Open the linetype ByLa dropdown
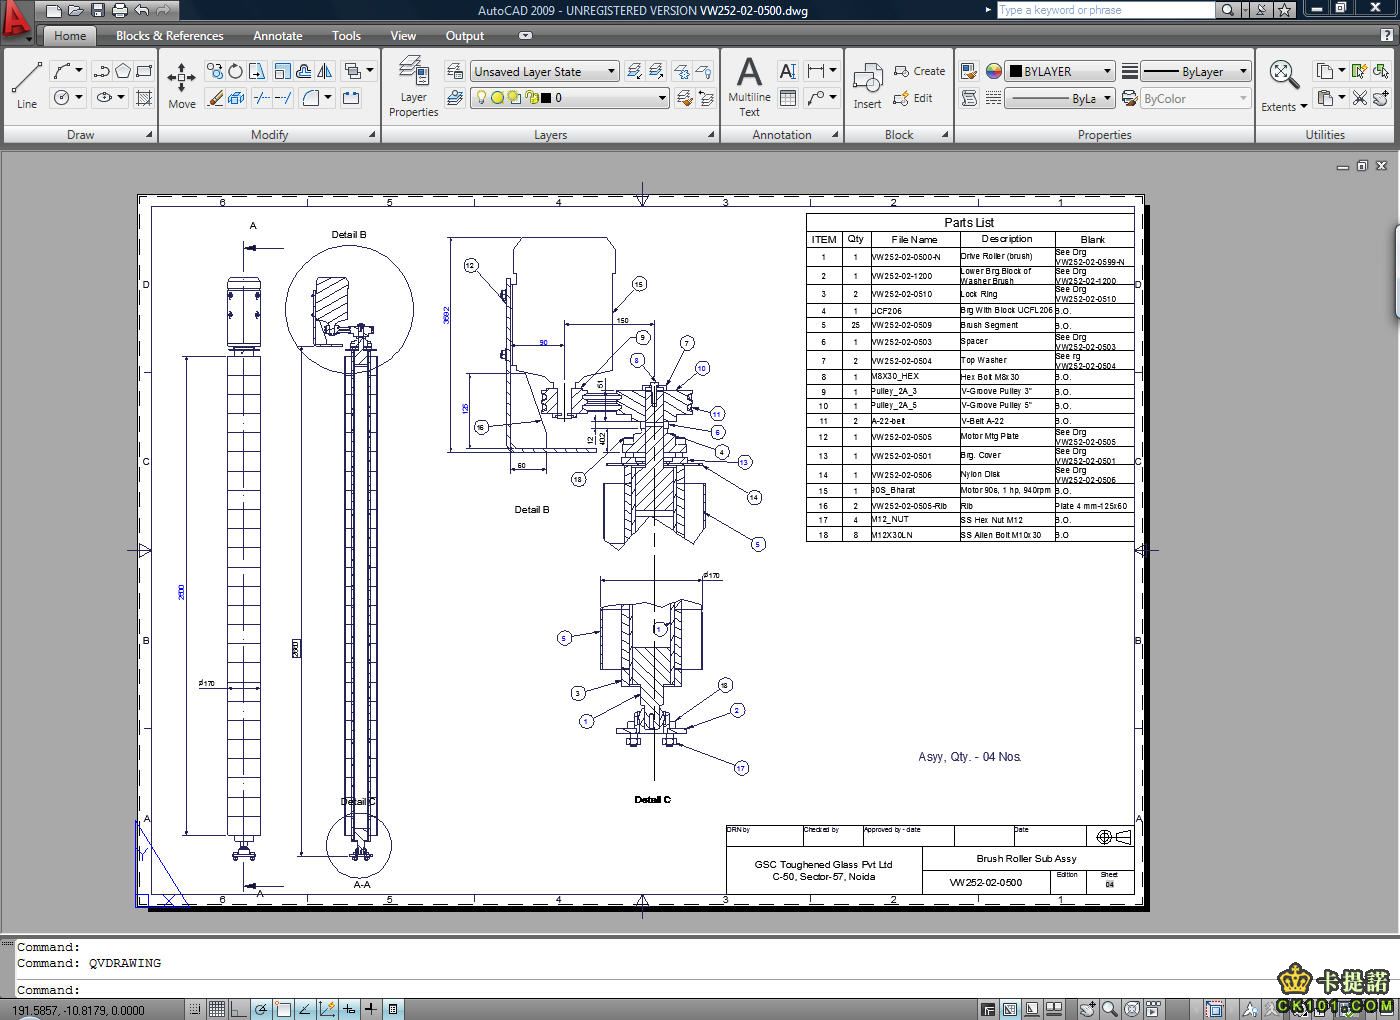The height and width of the screenshot is (1020, 1400). [1059, 98]
